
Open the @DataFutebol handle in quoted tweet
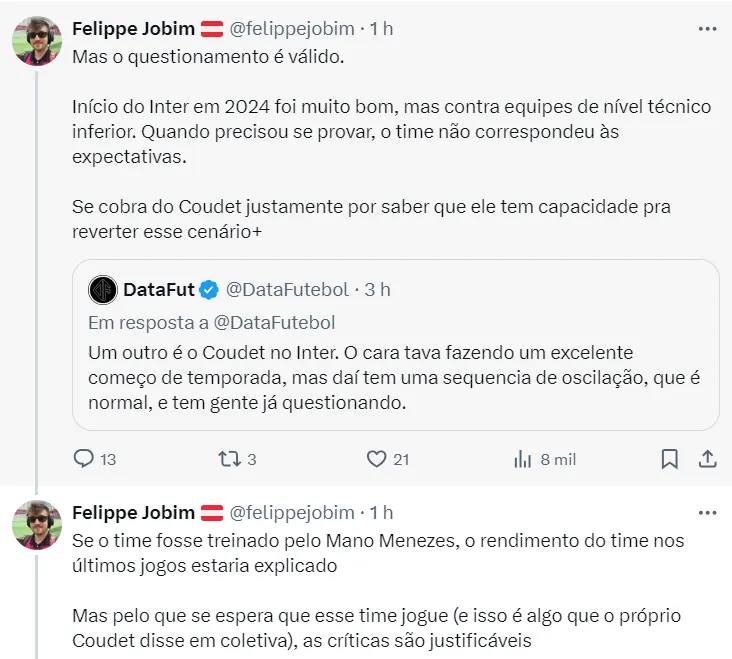(287, 290)
